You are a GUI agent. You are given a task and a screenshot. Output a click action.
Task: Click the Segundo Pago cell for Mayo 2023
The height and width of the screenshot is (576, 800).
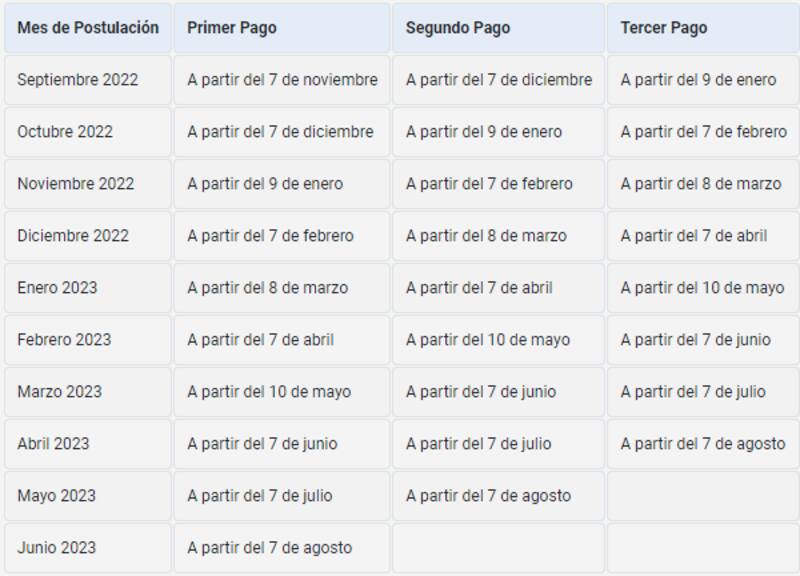click(485, 495)
